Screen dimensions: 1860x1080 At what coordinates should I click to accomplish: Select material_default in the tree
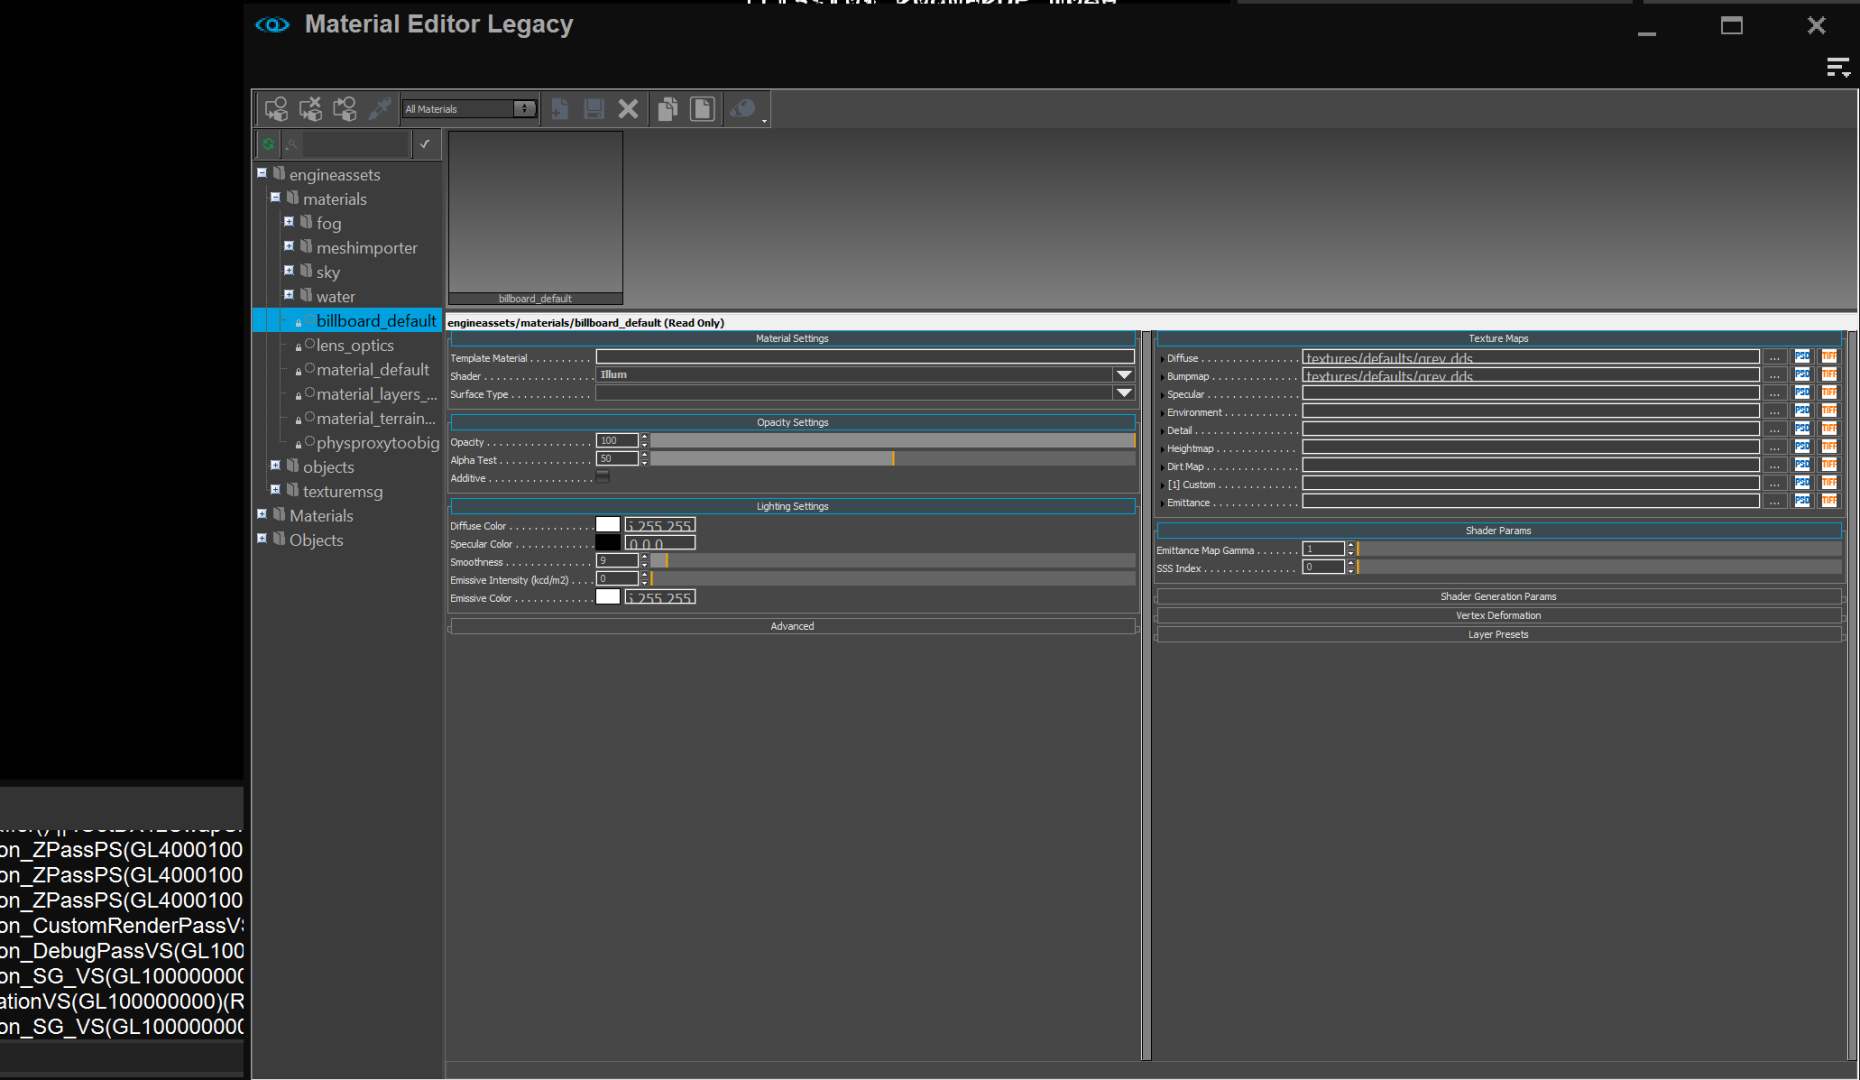pyautogui.click(x=372, y=370)
